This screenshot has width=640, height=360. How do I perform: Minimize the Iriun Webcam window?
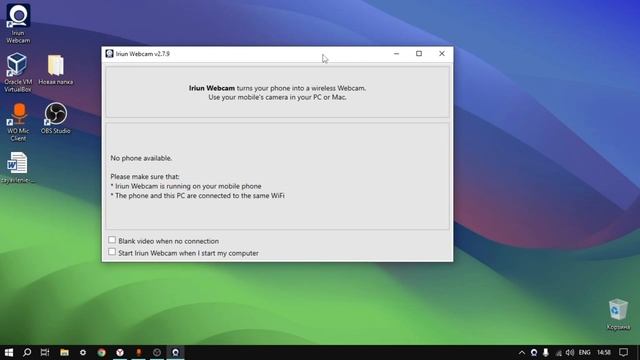tap(396, 53)
